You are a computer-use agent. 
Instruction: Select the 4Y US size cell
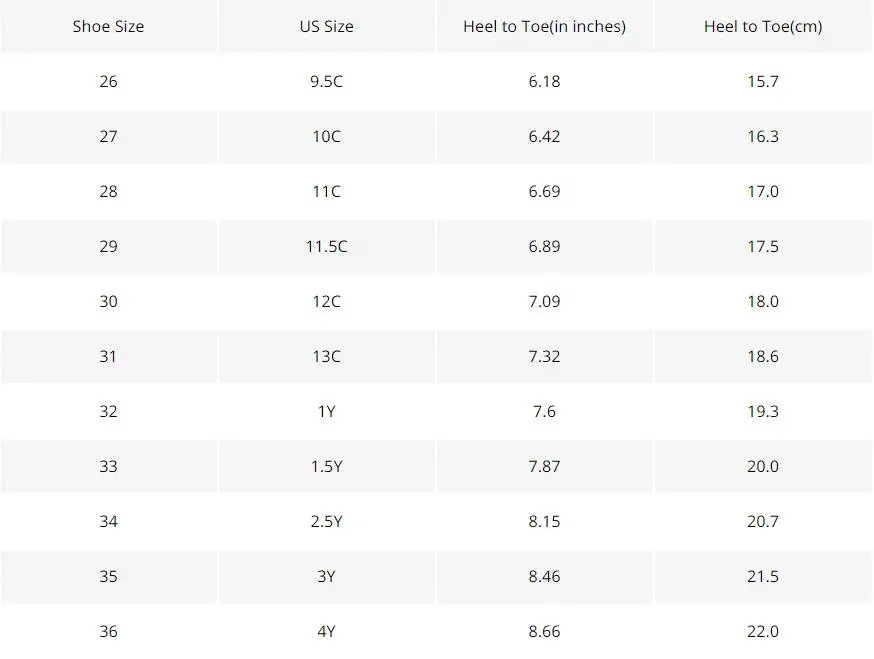[327, 631]
